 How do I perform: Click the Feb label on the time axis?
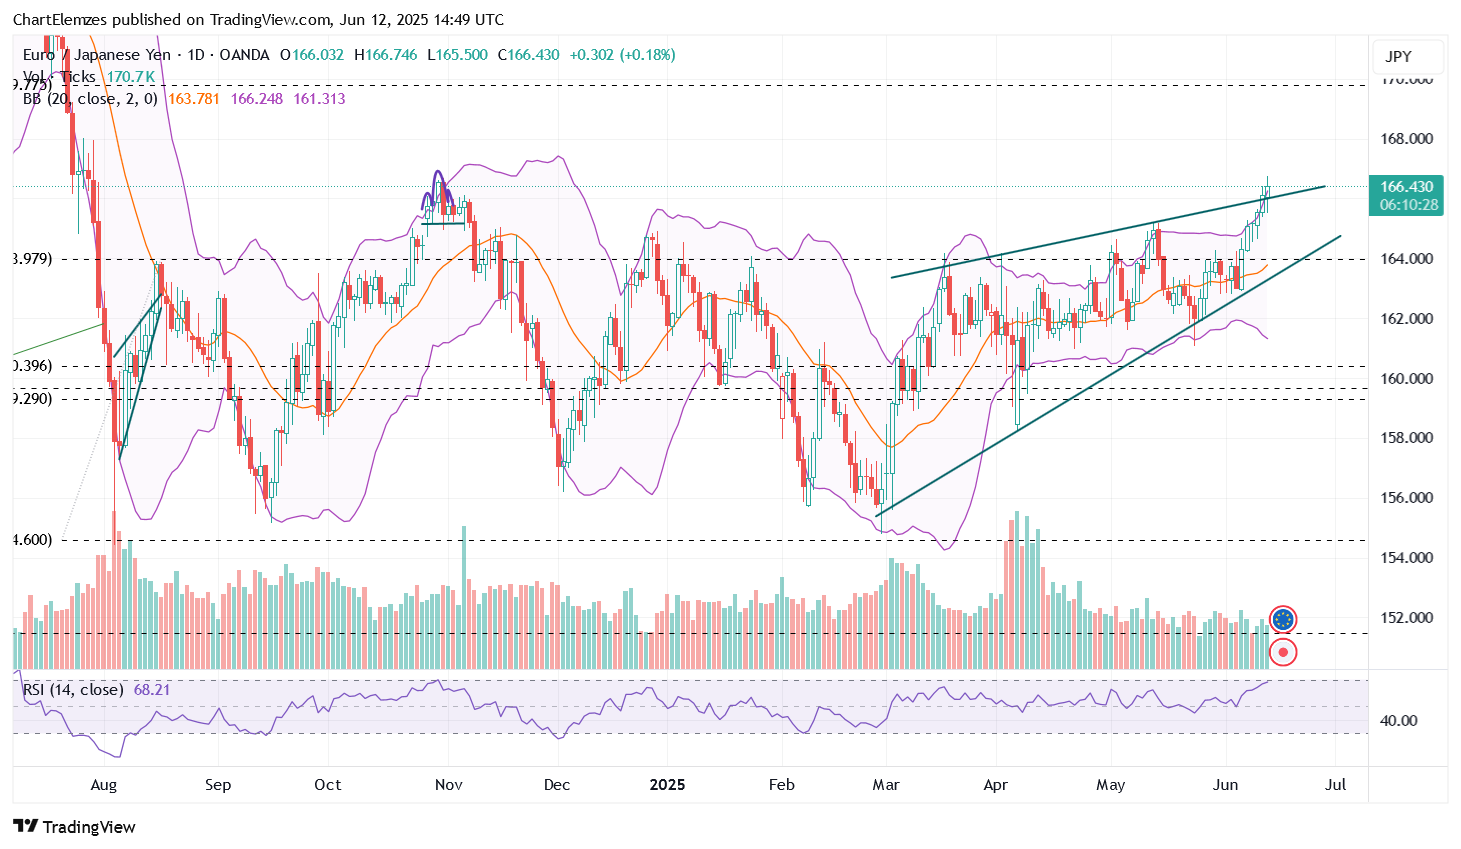pos(782,785)
